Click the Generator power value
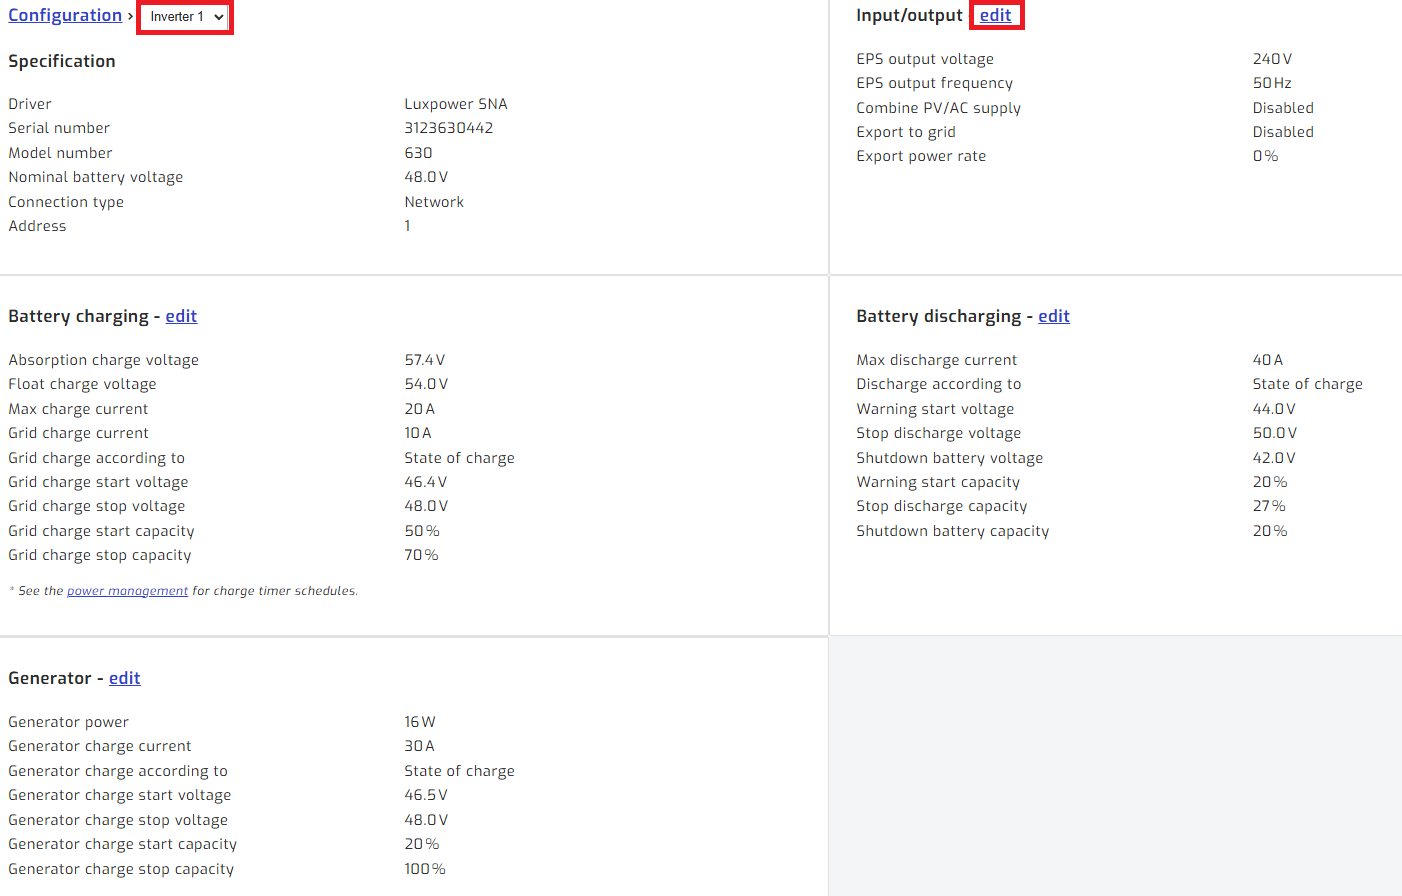 419,722
